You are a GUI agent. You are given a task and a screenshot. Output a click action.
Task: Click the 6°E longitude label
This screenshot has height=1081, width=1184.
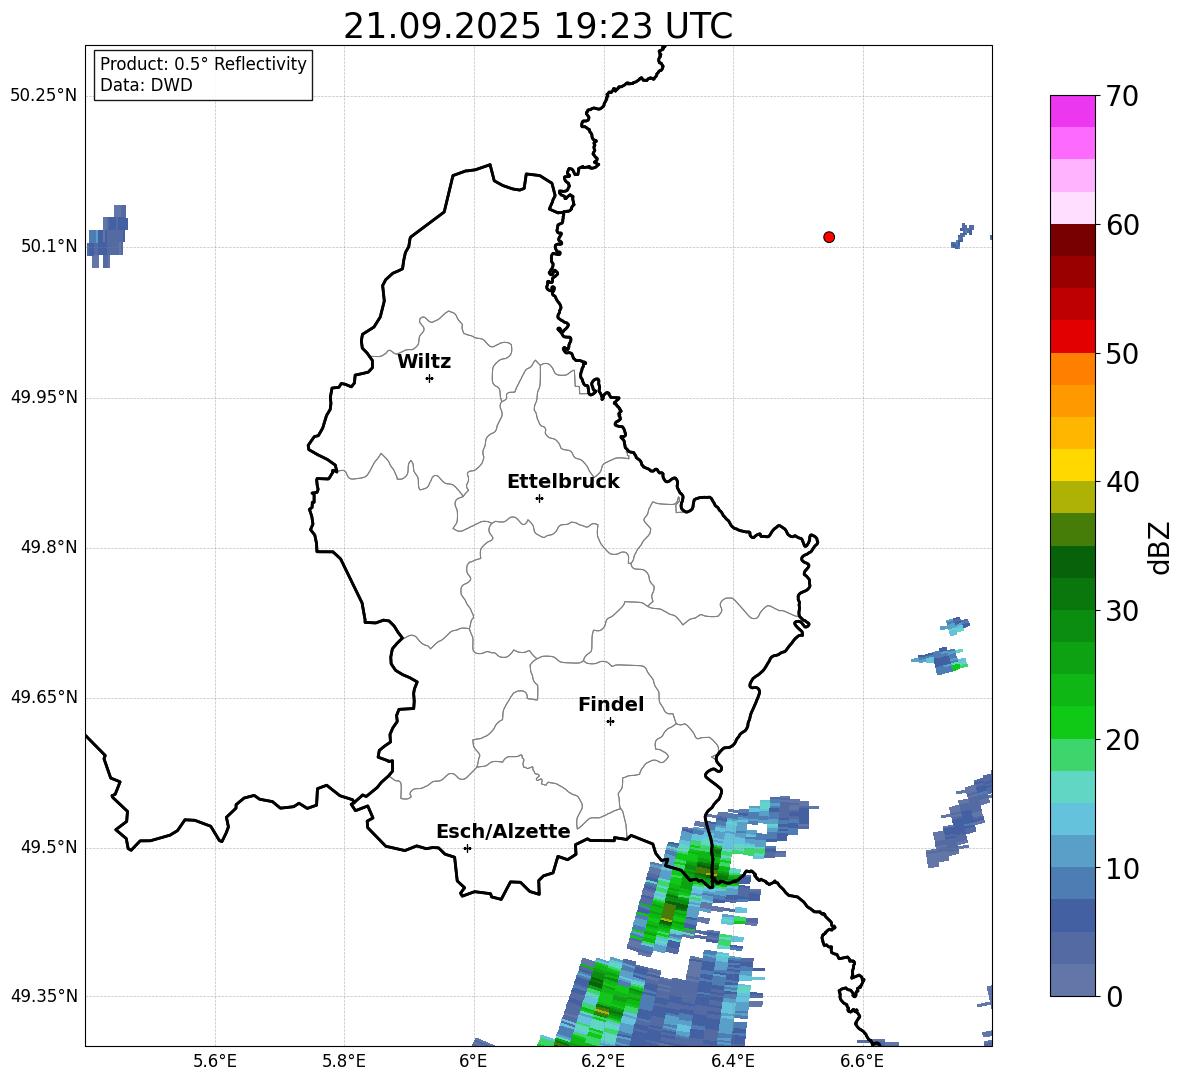tap(473, 1061)
